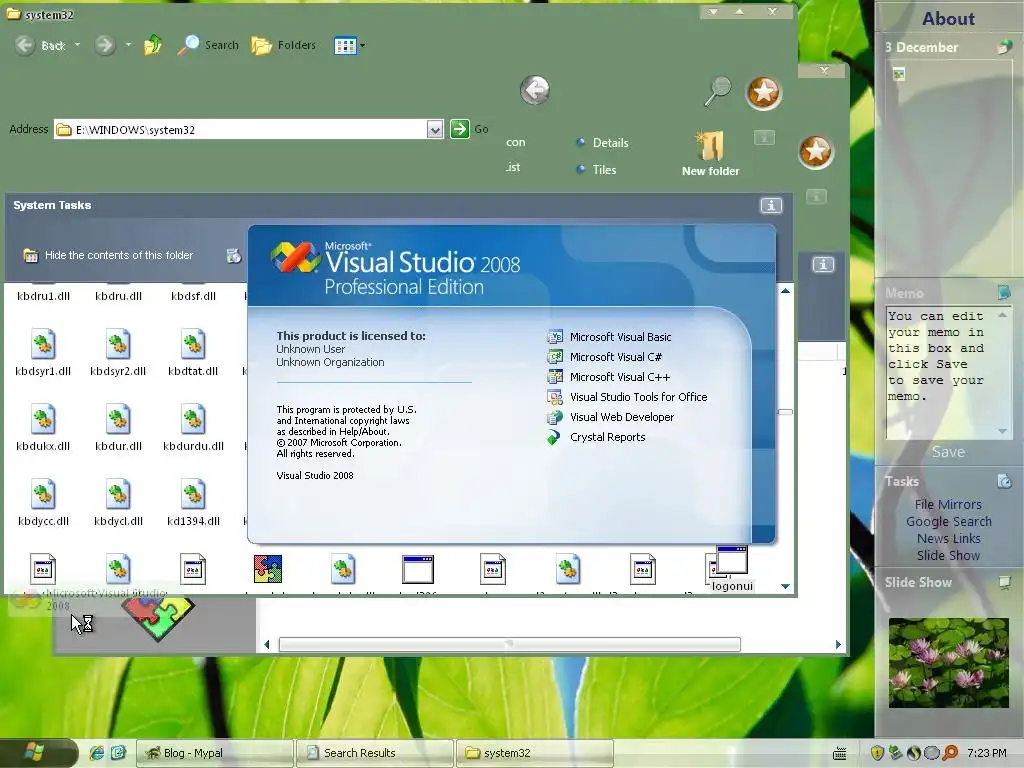Click the left arrow of horizontal scrollbar

[266, 645]
